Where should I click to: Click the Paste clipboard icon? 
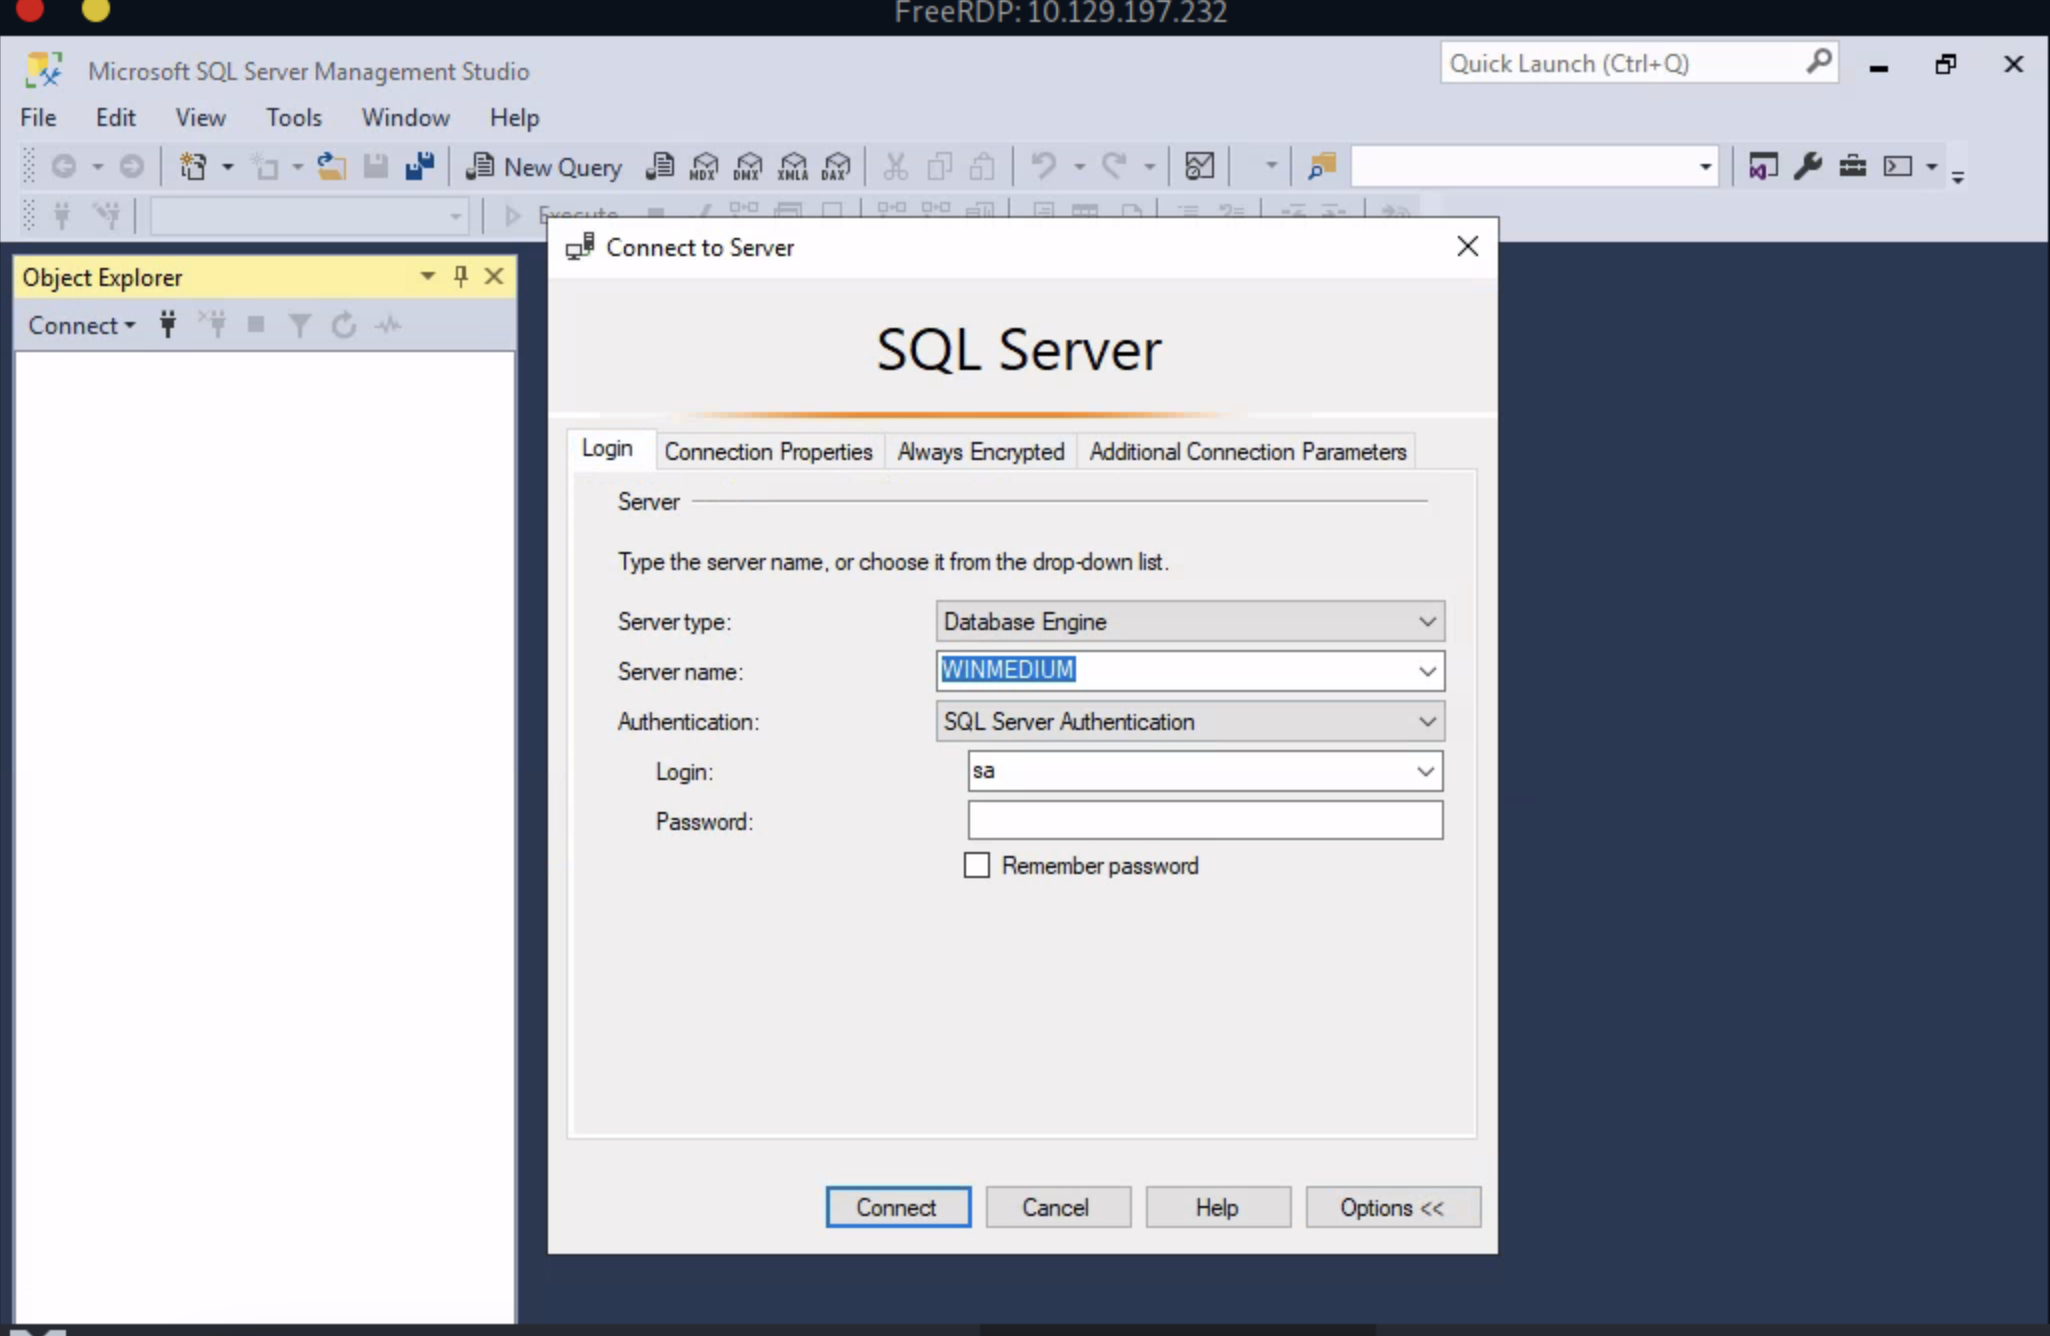[982, 166]
